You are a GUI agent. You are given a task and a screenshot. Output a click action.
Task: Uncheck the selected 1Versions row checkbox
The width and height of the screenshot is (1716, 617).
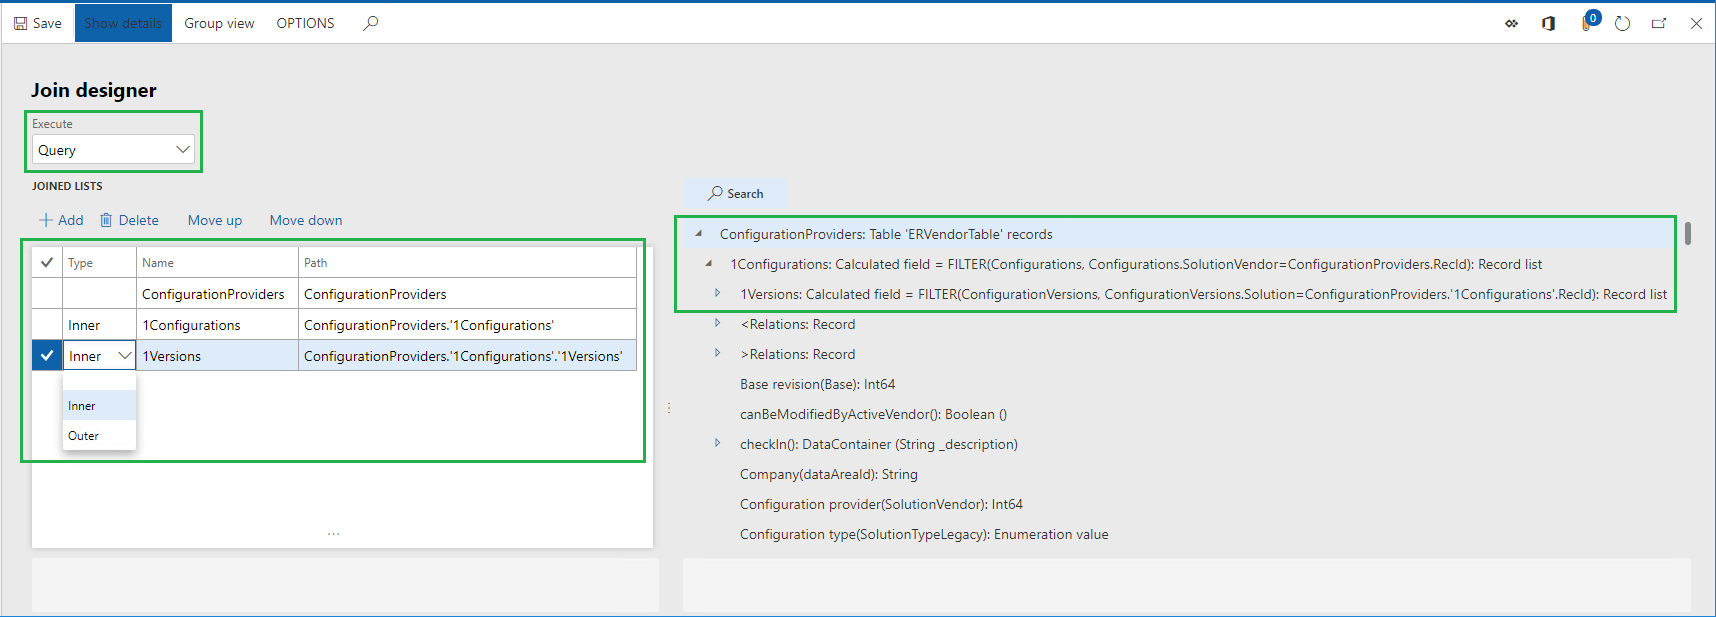point(47,356)
